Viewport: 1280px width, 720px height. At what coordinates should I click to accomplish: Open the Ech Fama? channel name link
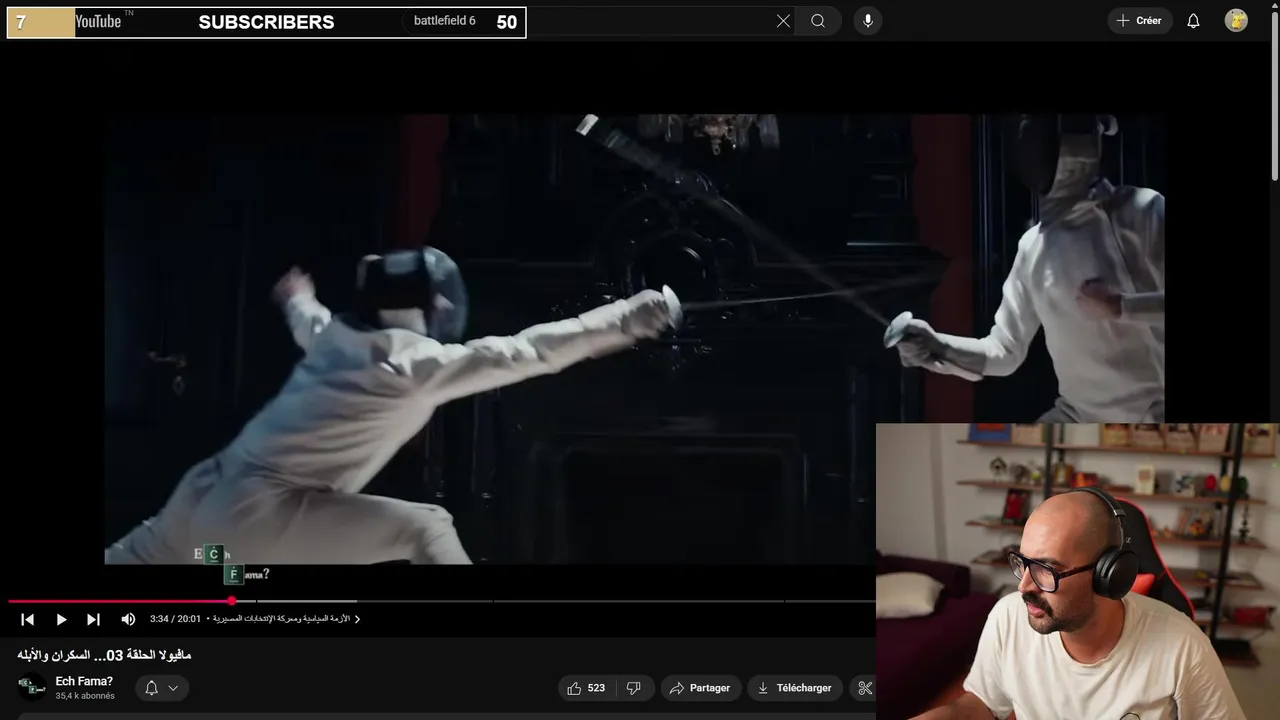tap(84, 681)
